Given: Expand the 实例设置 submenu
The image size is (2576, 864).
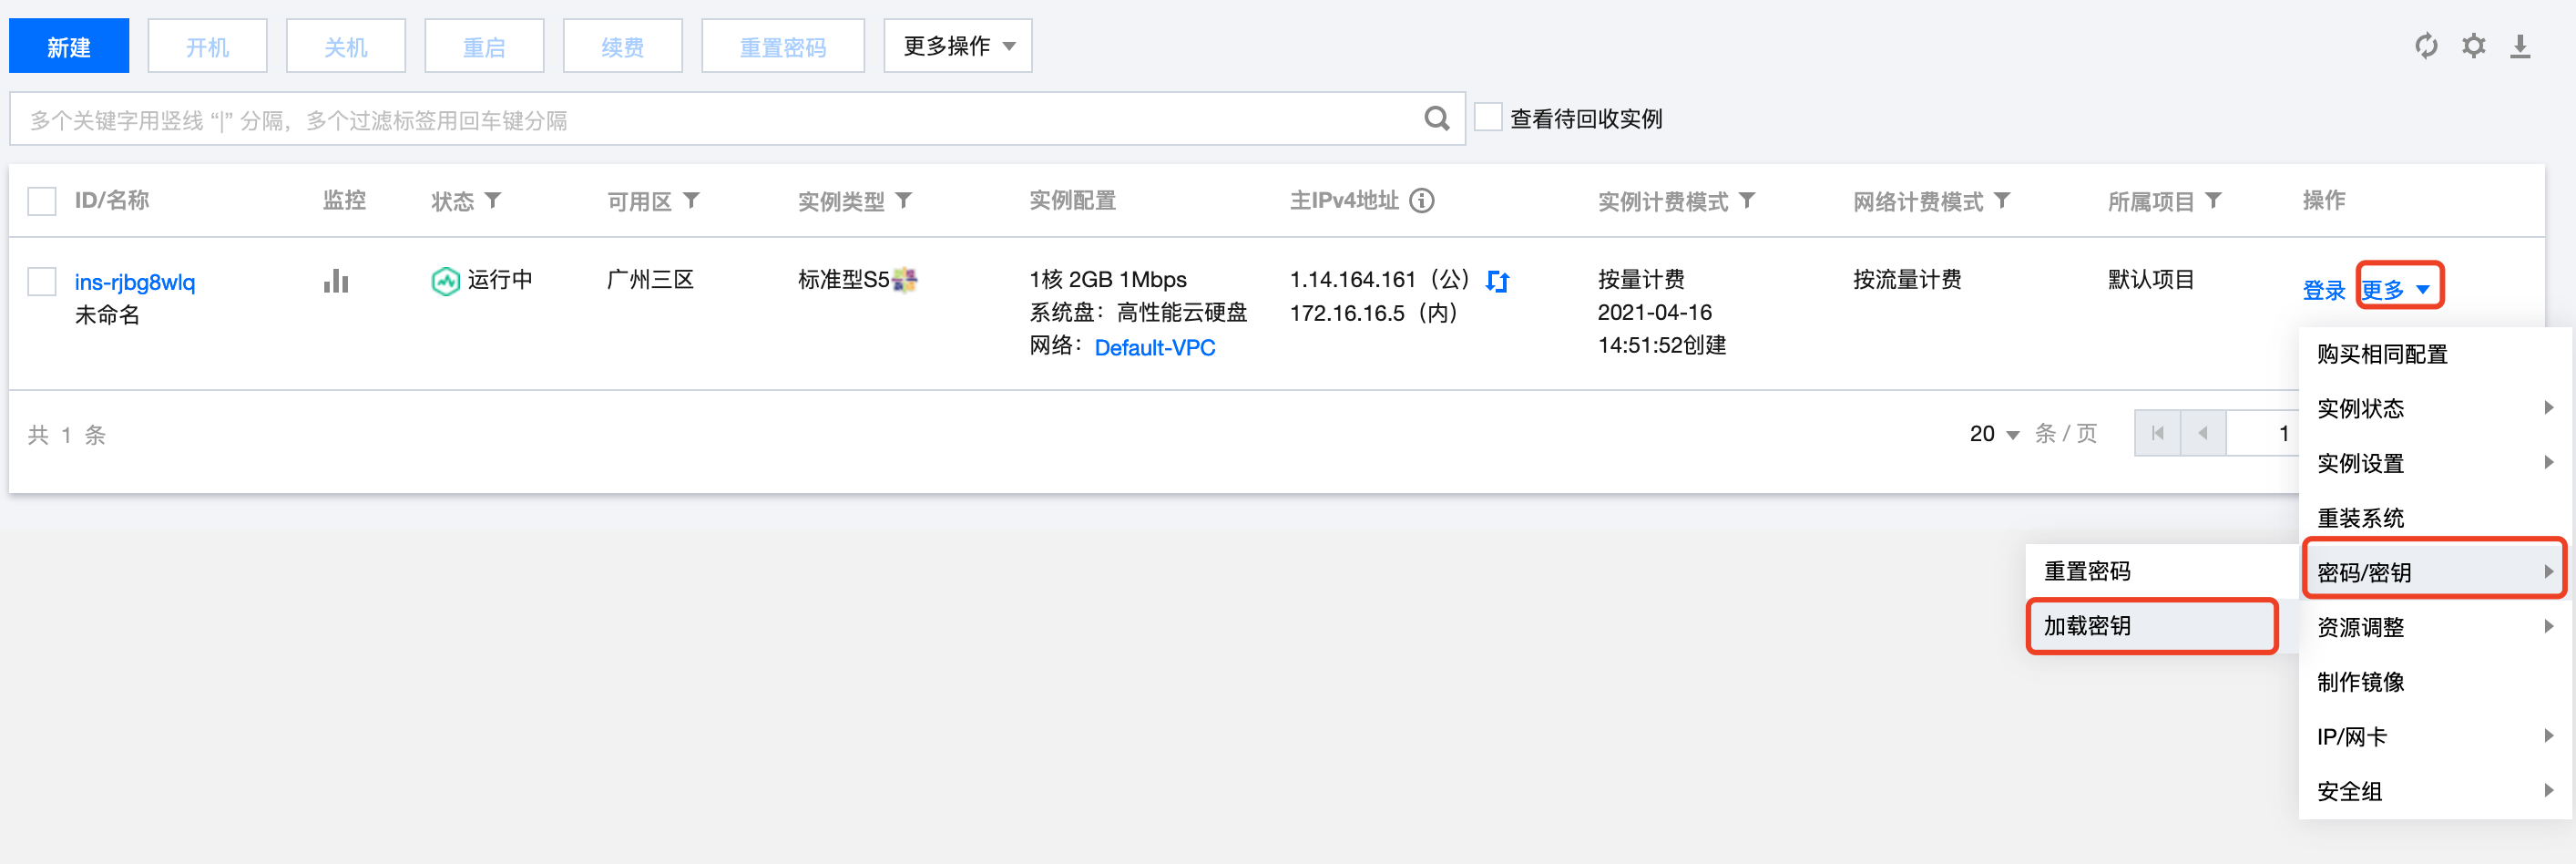Looking at the screenshot, I should (x=2434, y=463).
